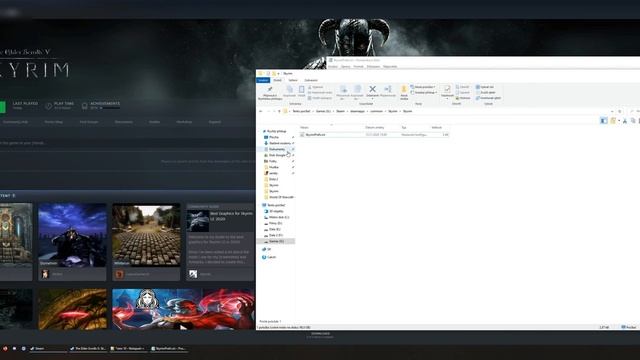
Task: Open the dropdown arrow under Odstranit
Action: (x=372, y=99)
